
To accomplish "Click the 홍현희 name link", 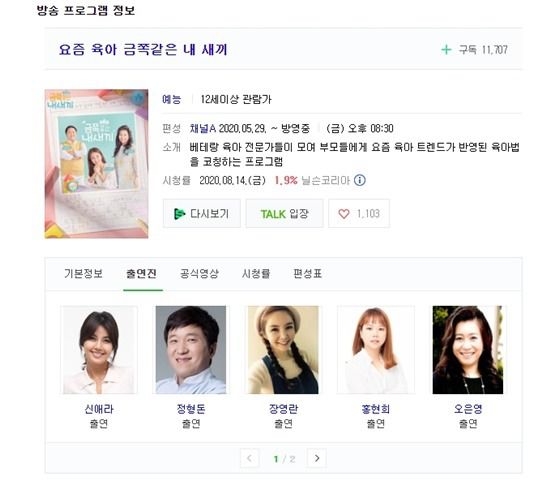I will 376,409.
